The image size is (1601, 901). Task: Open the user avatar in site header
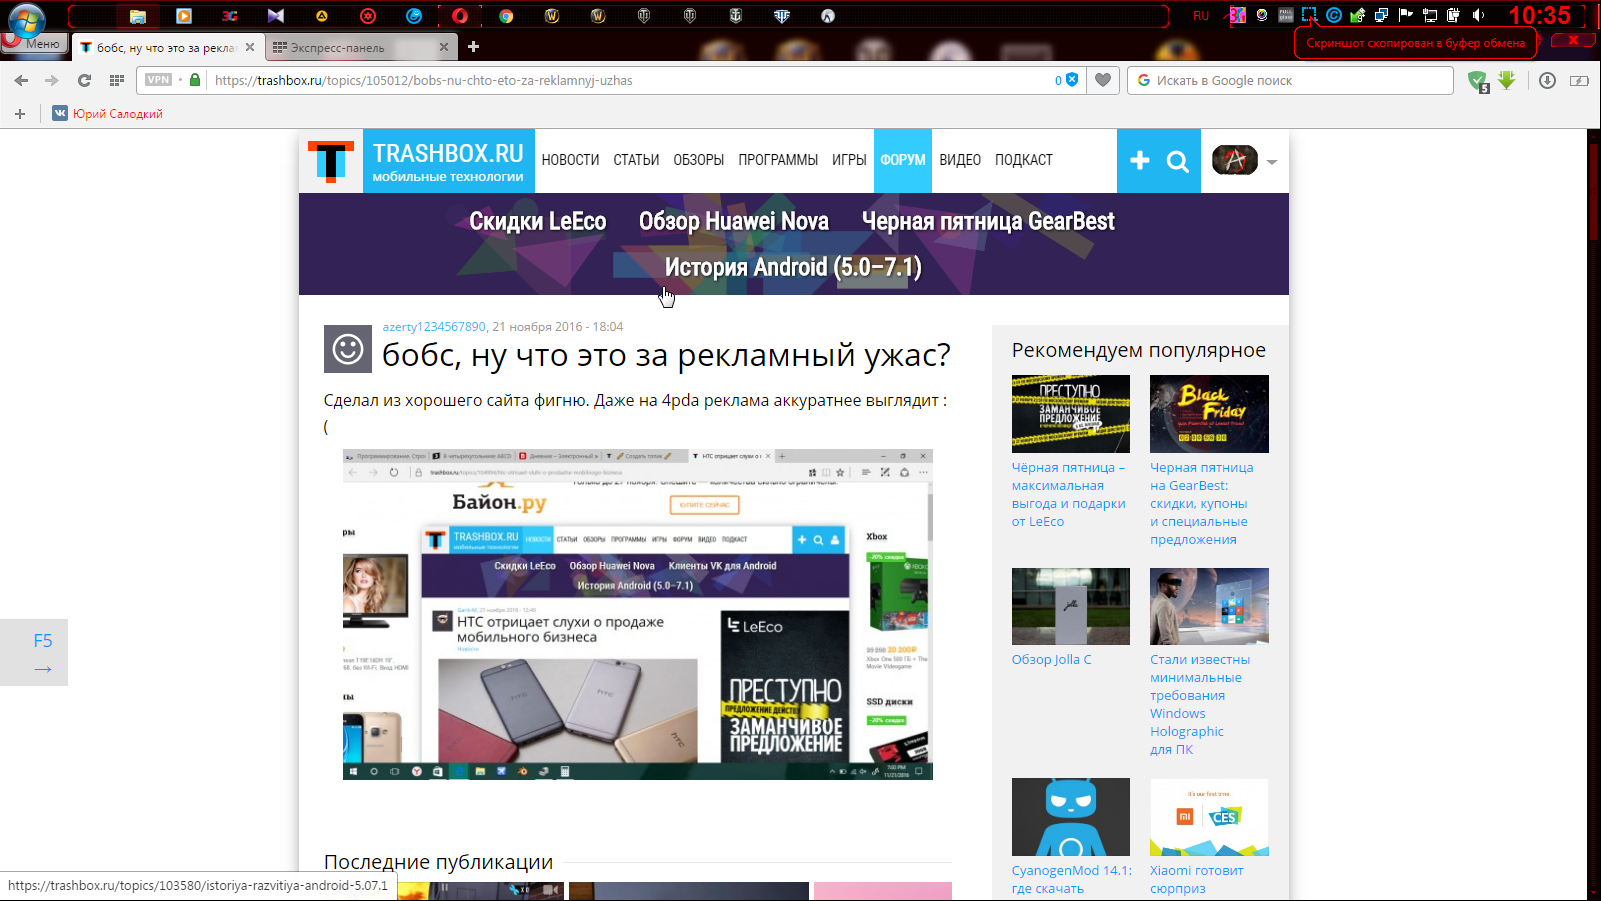coord(1235,160)
